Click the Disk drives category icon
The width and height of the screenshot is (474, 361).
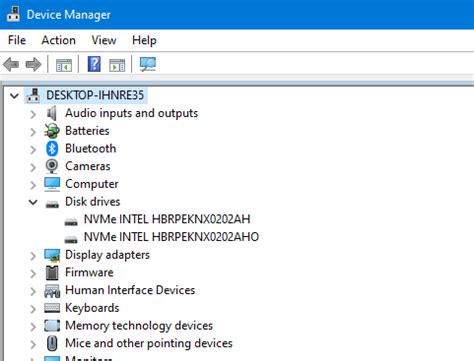point(52,204)
